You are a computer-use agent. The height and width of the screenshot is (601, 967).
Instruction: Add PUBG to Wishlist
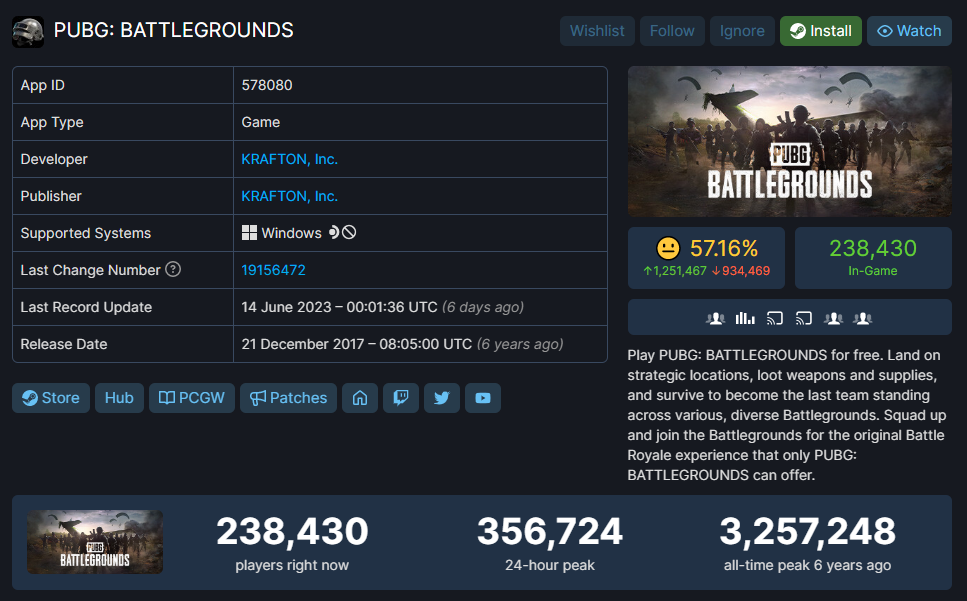coord(597,31)
